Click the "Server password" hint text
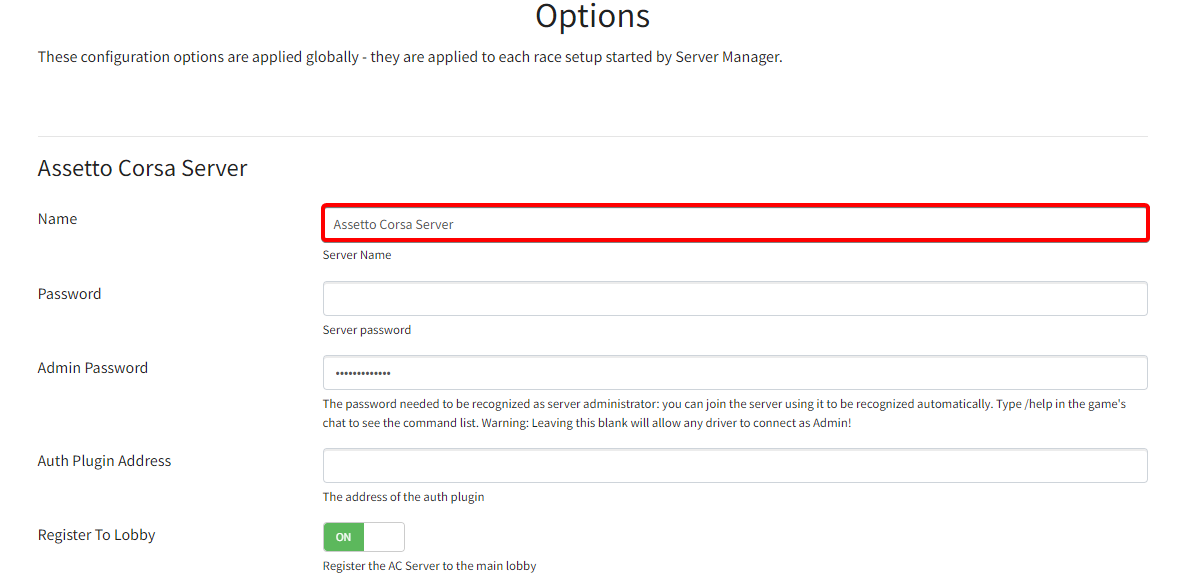 tap(366, 330)
